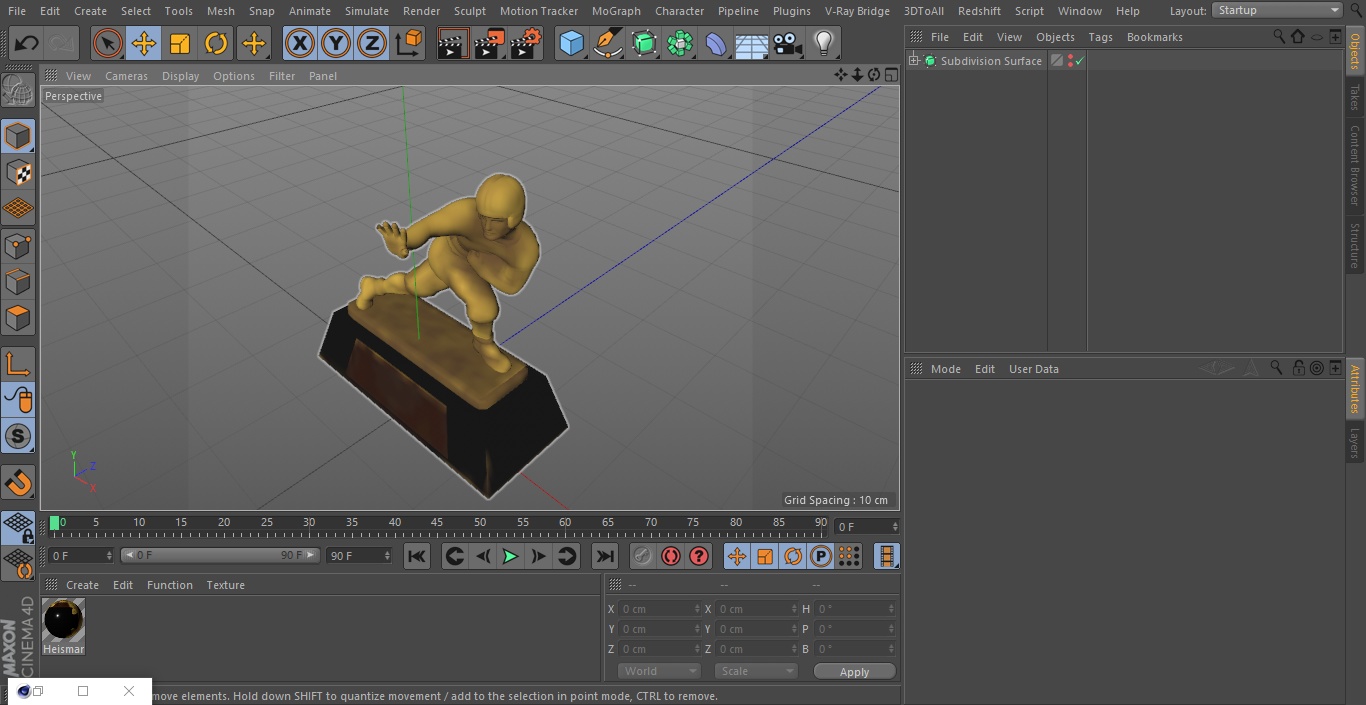
Task: Open the Mesh menu
Action: [220, 11]
